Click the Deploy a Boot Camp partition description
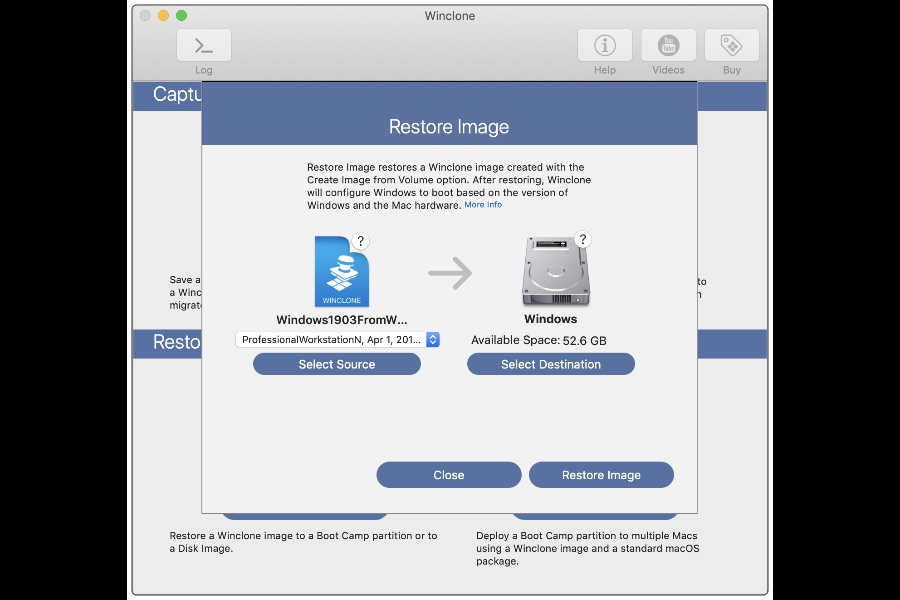The height and width of the screenshot is (600, 900). click(588, 548)
